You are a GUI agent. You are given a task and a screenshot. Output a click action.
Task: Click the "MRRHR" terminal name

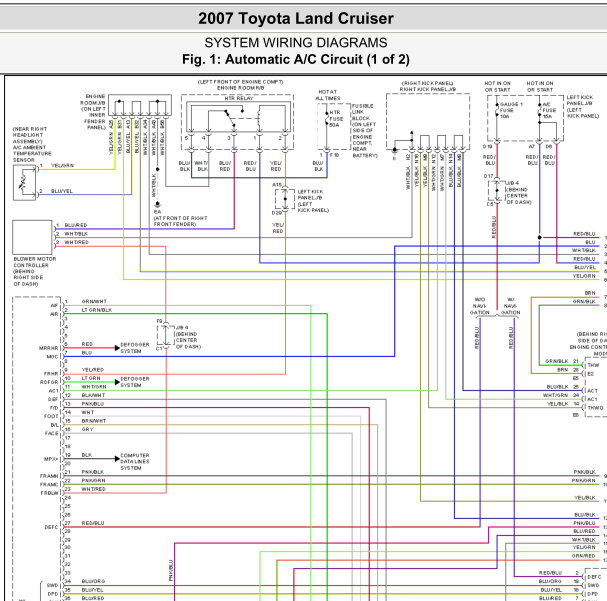[48, 348]
